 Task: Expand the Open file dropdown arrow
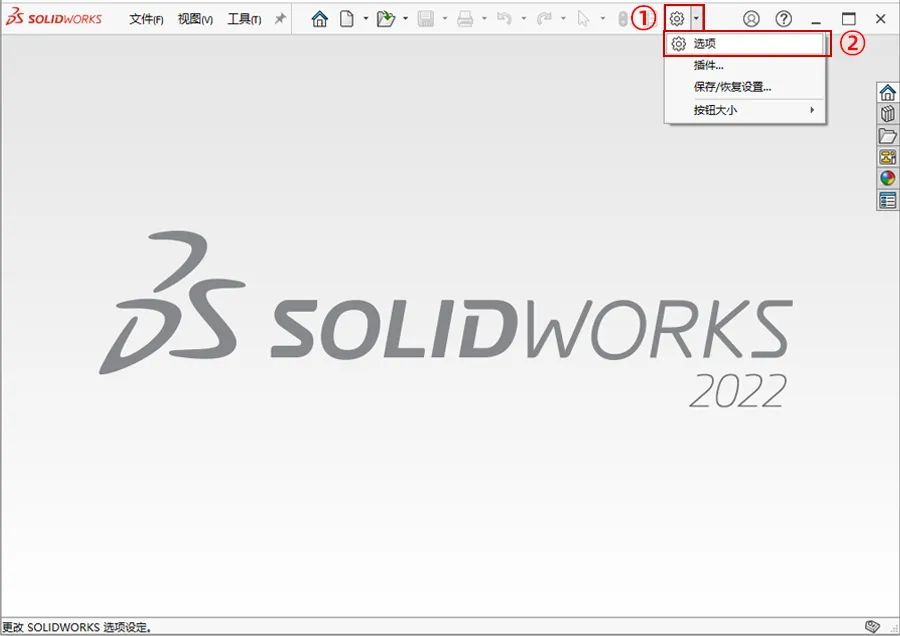pyautogui.click(x=405, y=18)
